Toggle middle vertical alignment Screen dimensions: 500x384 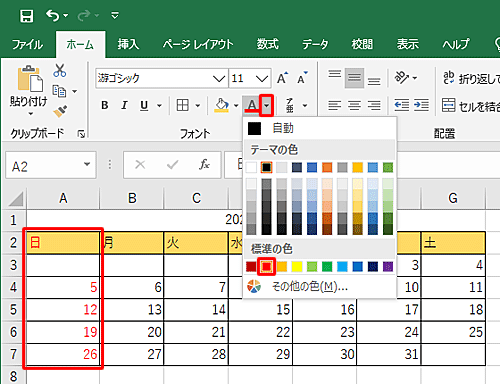click(354, 78)
